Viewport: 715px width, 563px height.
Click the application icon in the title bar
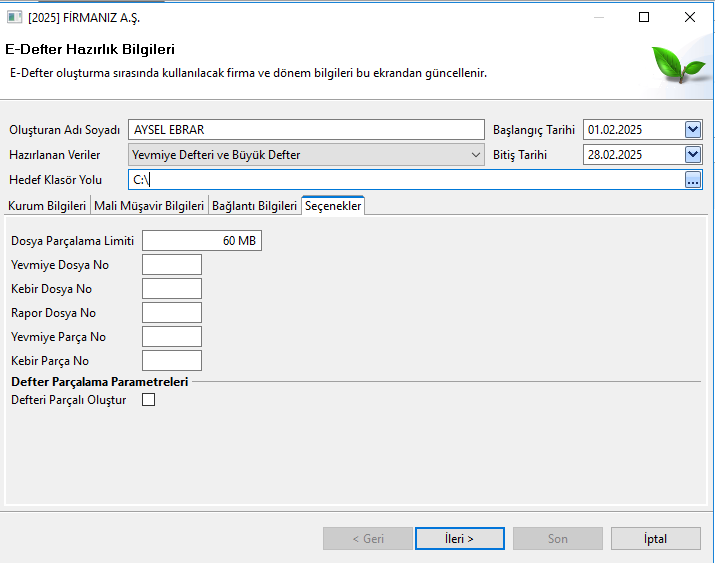point(14,17)
